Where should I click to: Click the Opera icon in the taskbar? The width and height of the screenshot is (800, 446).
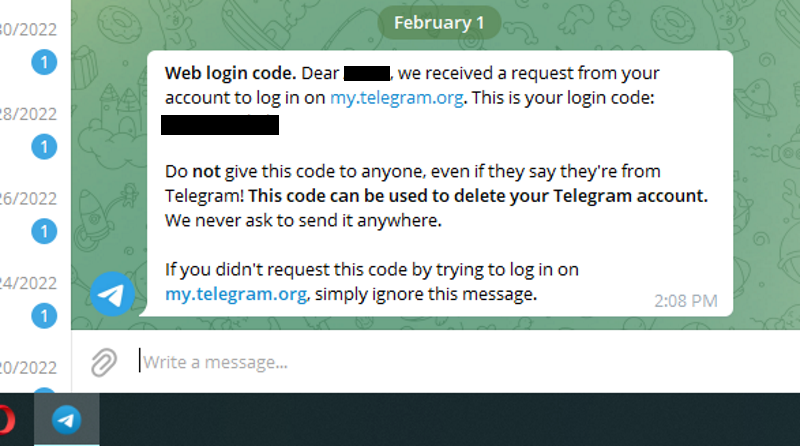5,419
